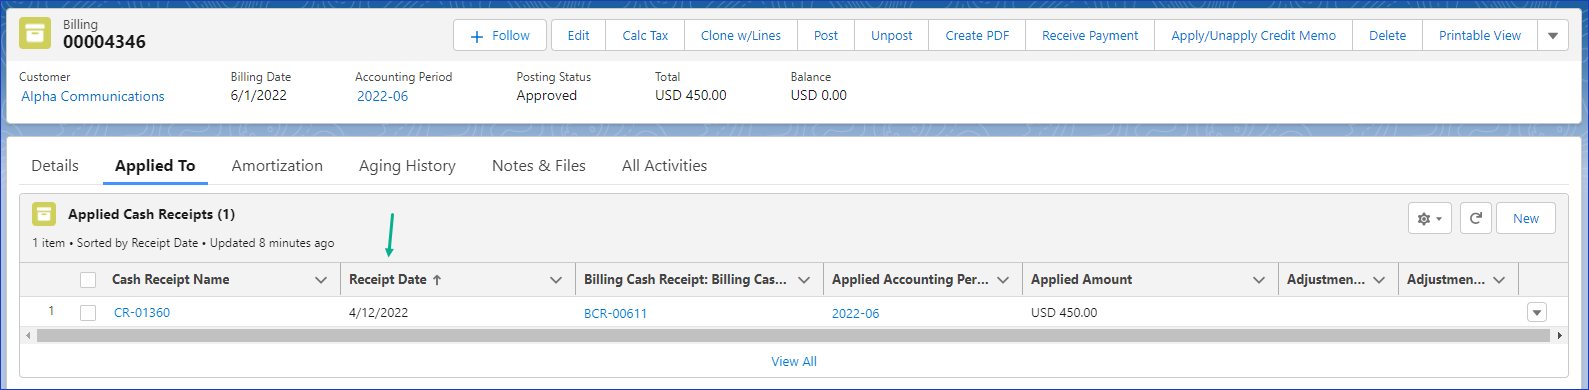Image resolution: width=1589 pixels, height=390 pixels.
Task: Click the Create PDF button
Action: (977, 35)
